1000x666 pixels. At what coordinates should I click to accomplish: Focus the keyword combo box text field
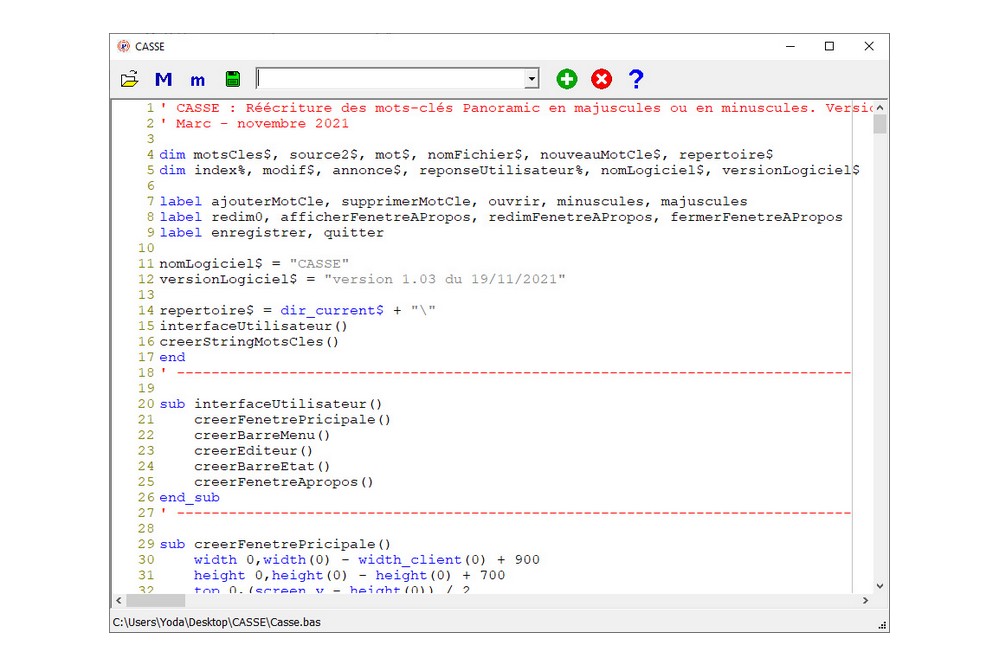click(390, 78)
